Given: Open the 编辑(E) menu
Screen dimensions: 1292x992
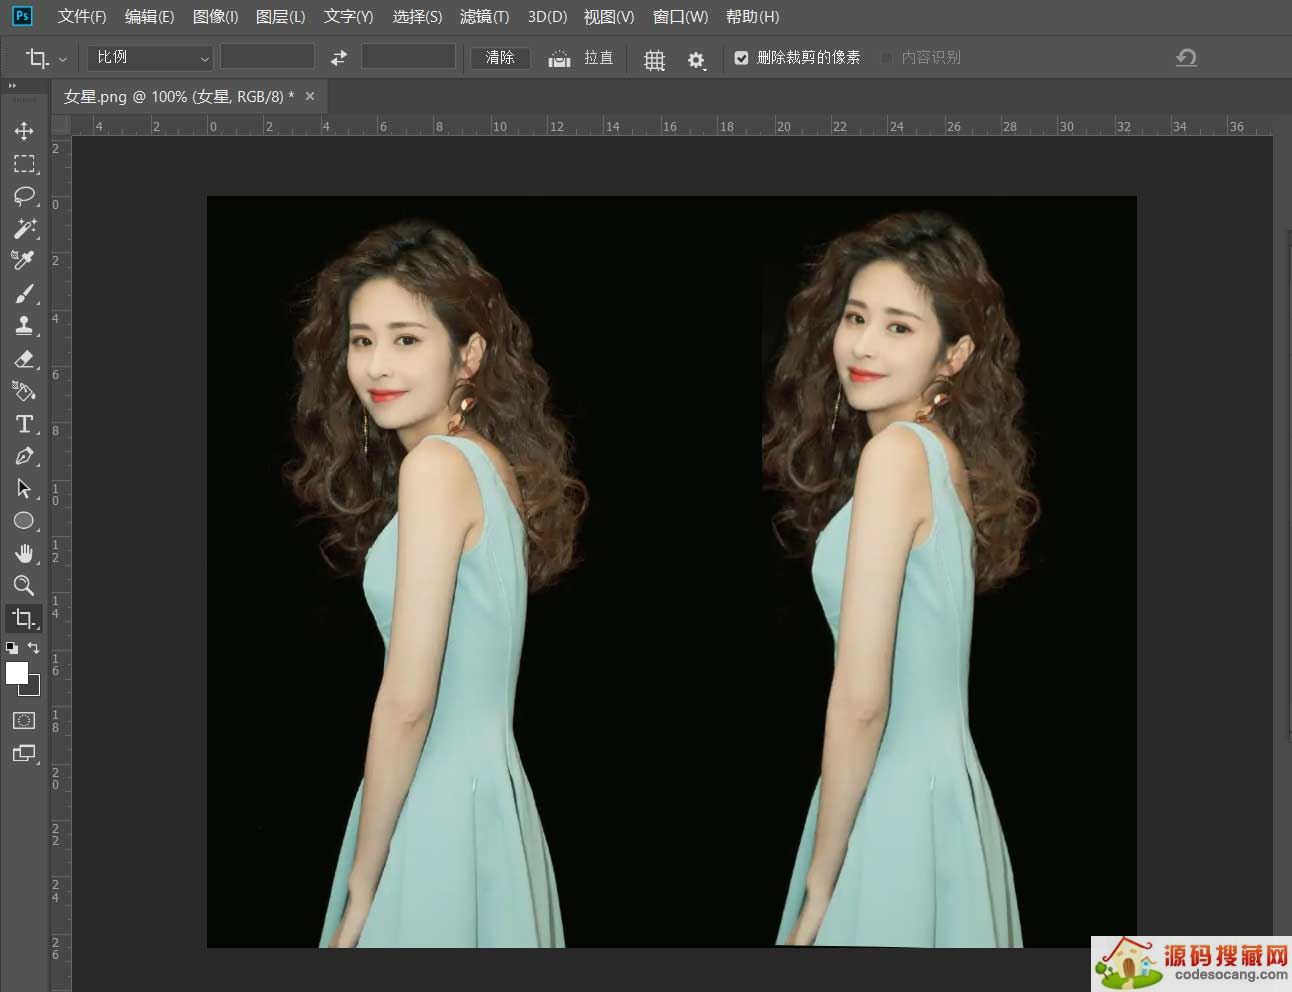Looking at the screenshot, I should [x=149, y=17].
